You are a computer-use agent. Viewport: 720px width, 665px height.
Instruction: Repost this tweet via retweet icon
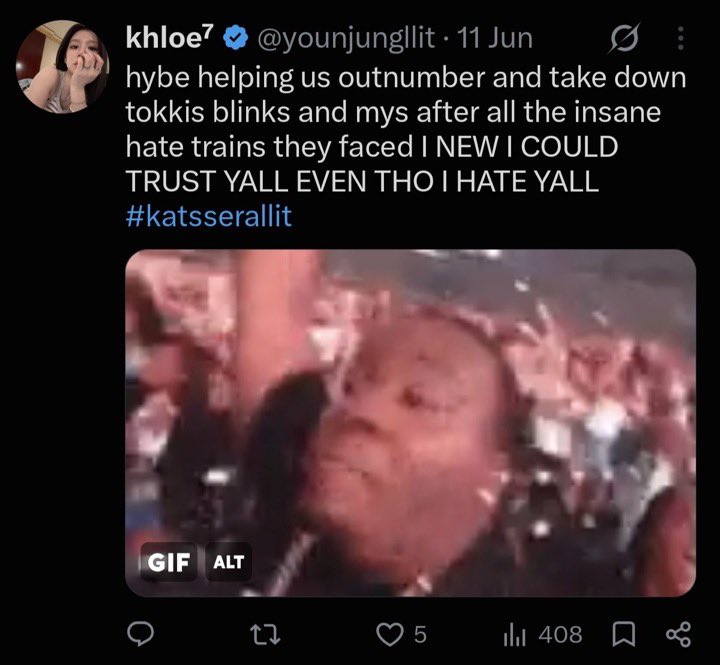pyautogui.click(x=268, y=635)
